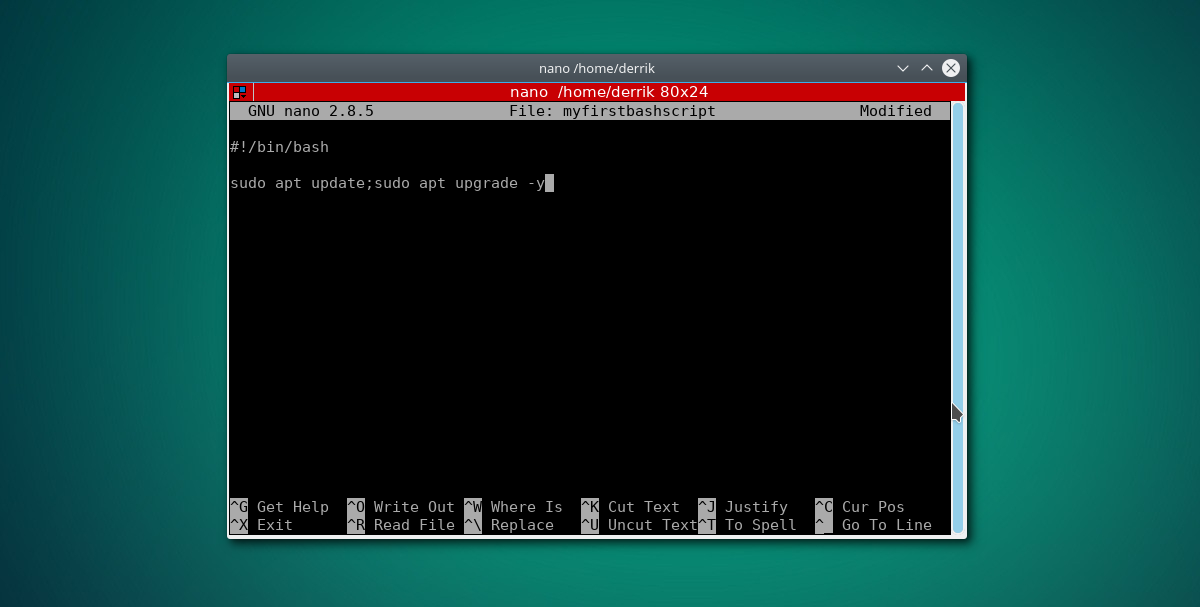Click the Modified status indicator

[896, 111]
